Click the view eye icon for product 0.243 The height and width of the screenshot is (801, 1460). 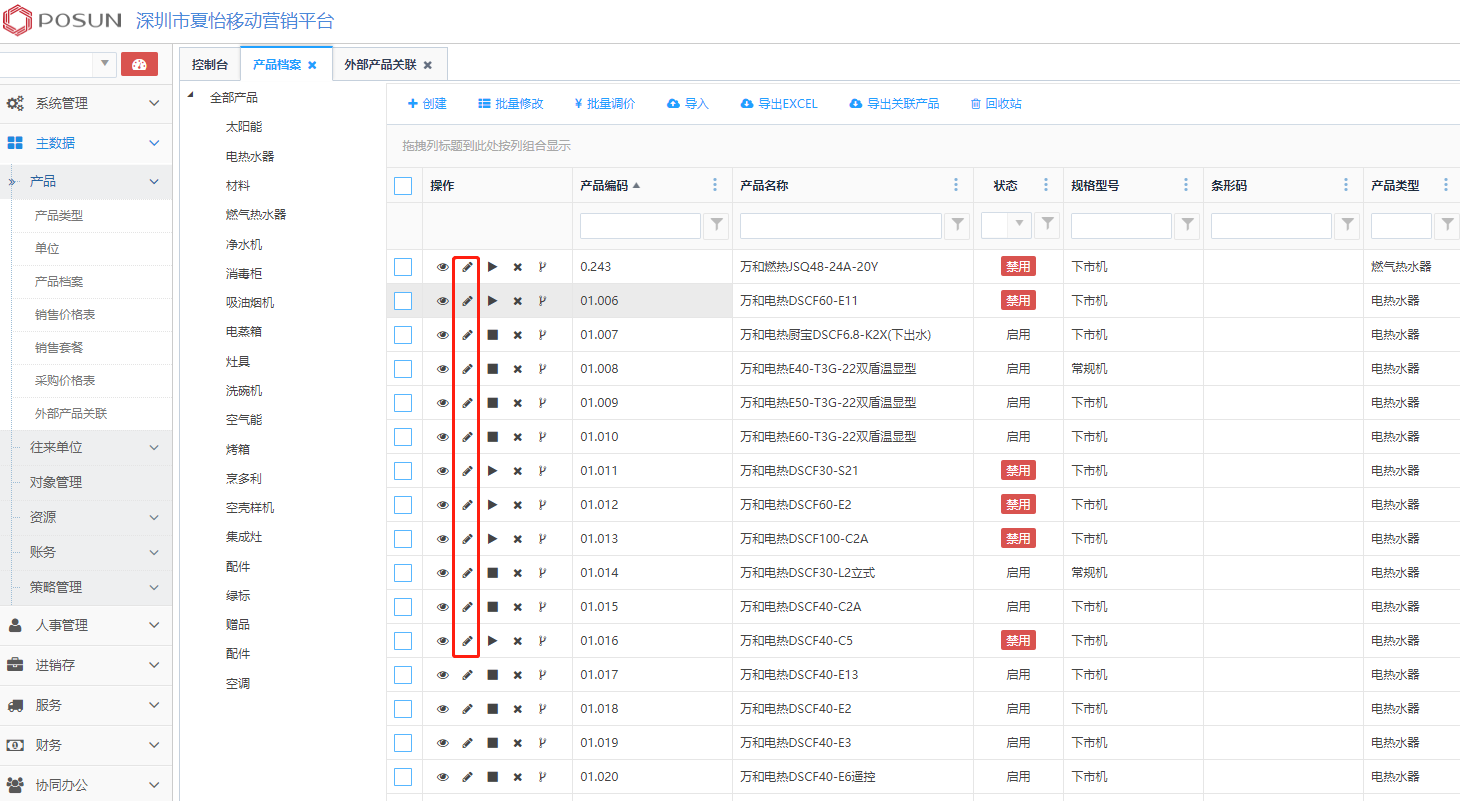(x=443, y=267)
